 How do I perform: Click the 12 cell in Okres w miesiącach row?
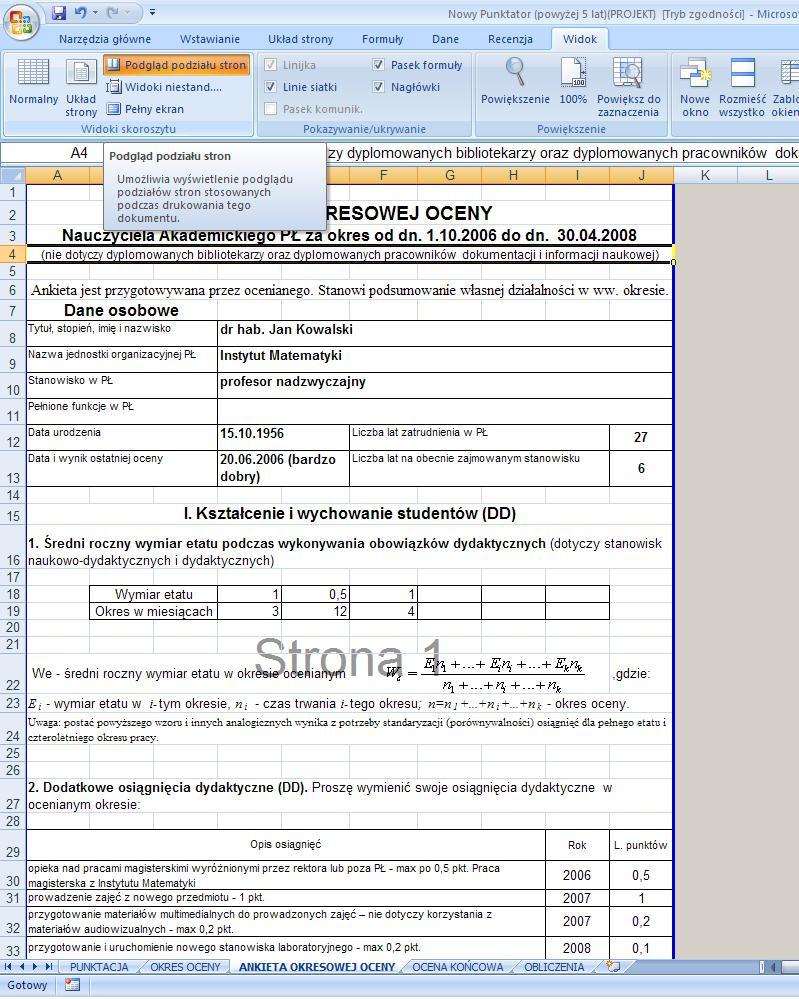point(315,611)
